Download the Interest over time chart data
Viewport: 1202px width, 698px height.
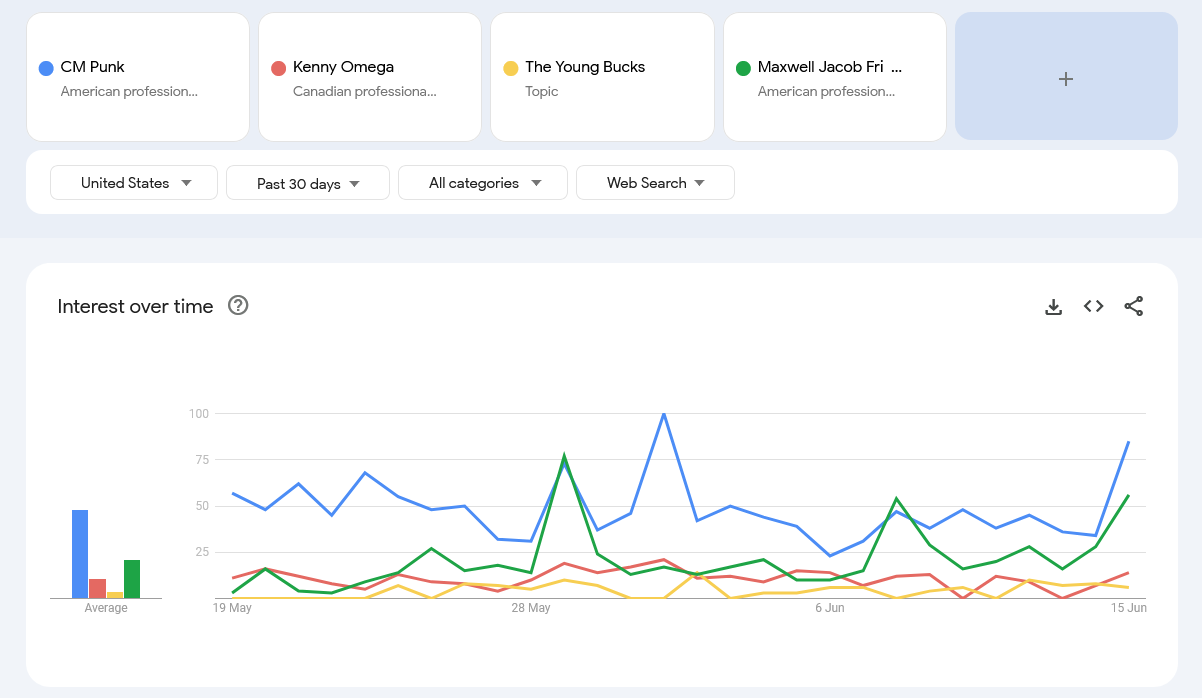(1053, 307)
